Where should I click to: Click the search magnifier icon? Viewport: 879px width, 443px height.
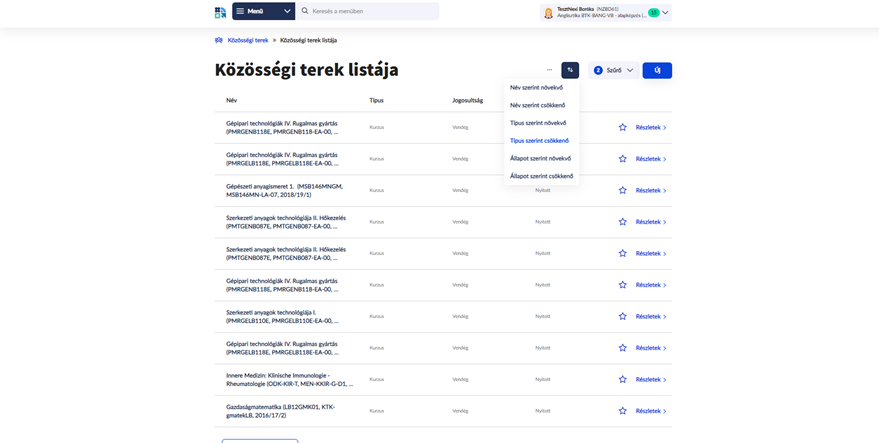pyautogui.click(x=305, y=12)
